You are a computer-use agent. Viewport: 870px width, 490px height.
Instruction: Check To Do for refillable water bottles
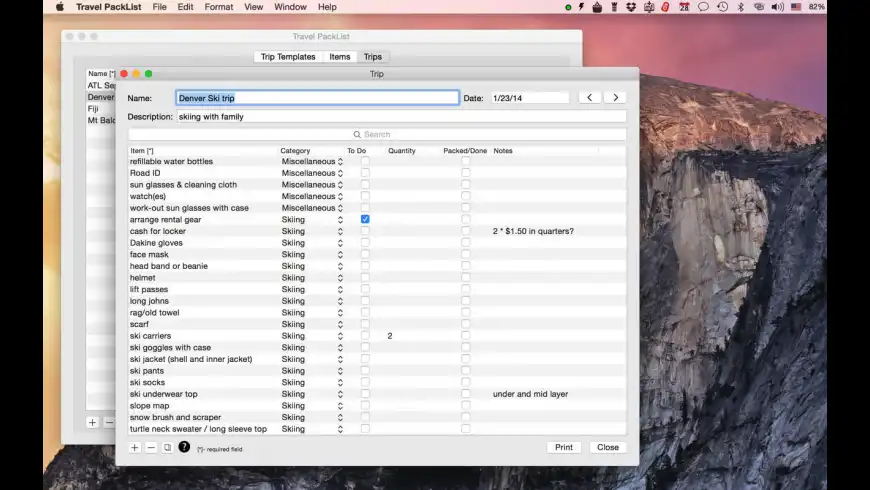[365, 161]
